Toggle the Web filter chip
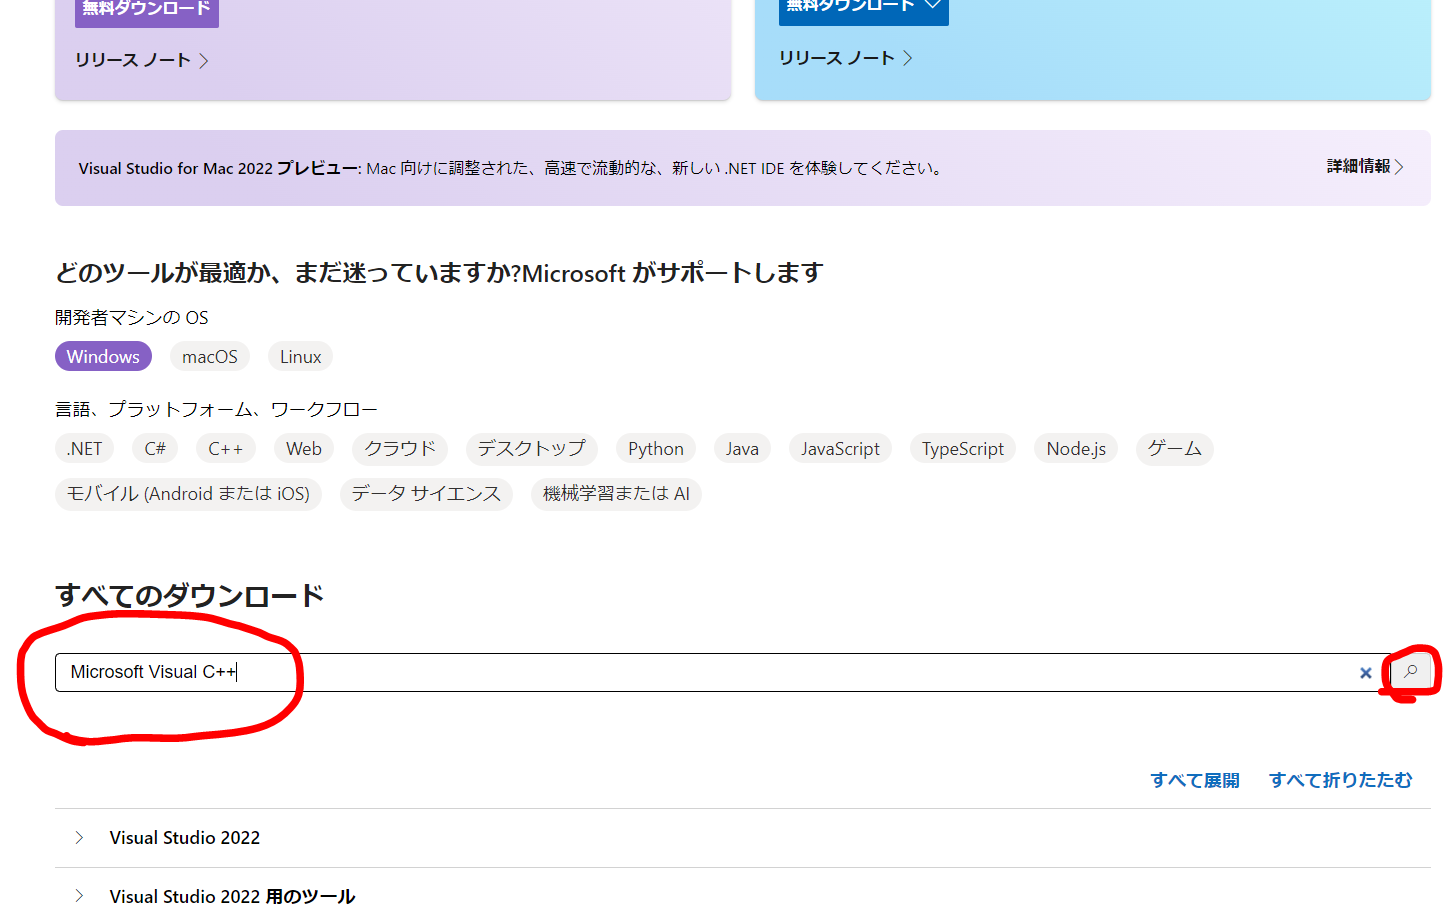The width and height of the screenshot is (1447, 905). 304,449
